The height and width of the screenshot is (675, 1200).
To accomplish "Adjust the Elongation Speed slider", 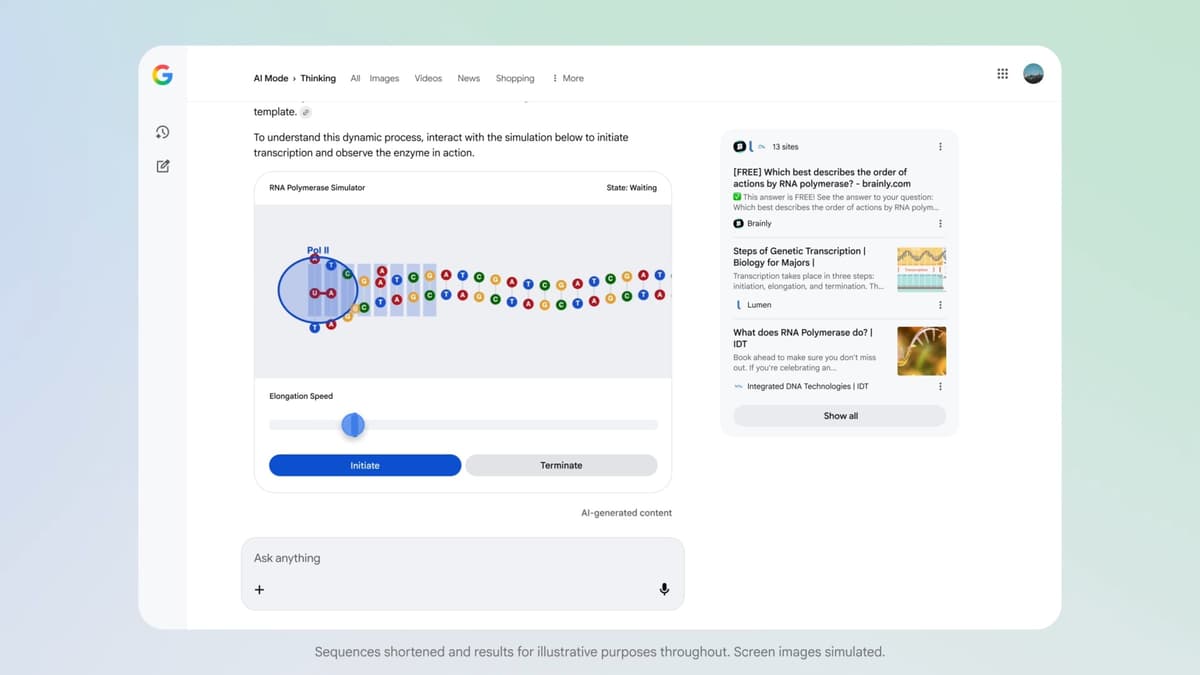I will point(353,425).
